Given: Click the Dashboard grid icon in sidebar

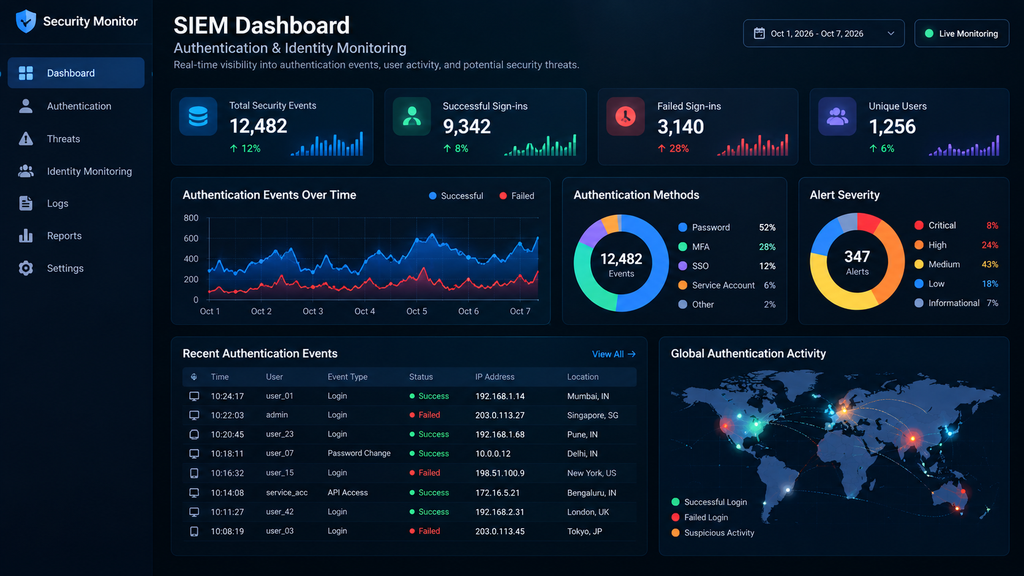Looking at the screenshot, I should (25, 73).
